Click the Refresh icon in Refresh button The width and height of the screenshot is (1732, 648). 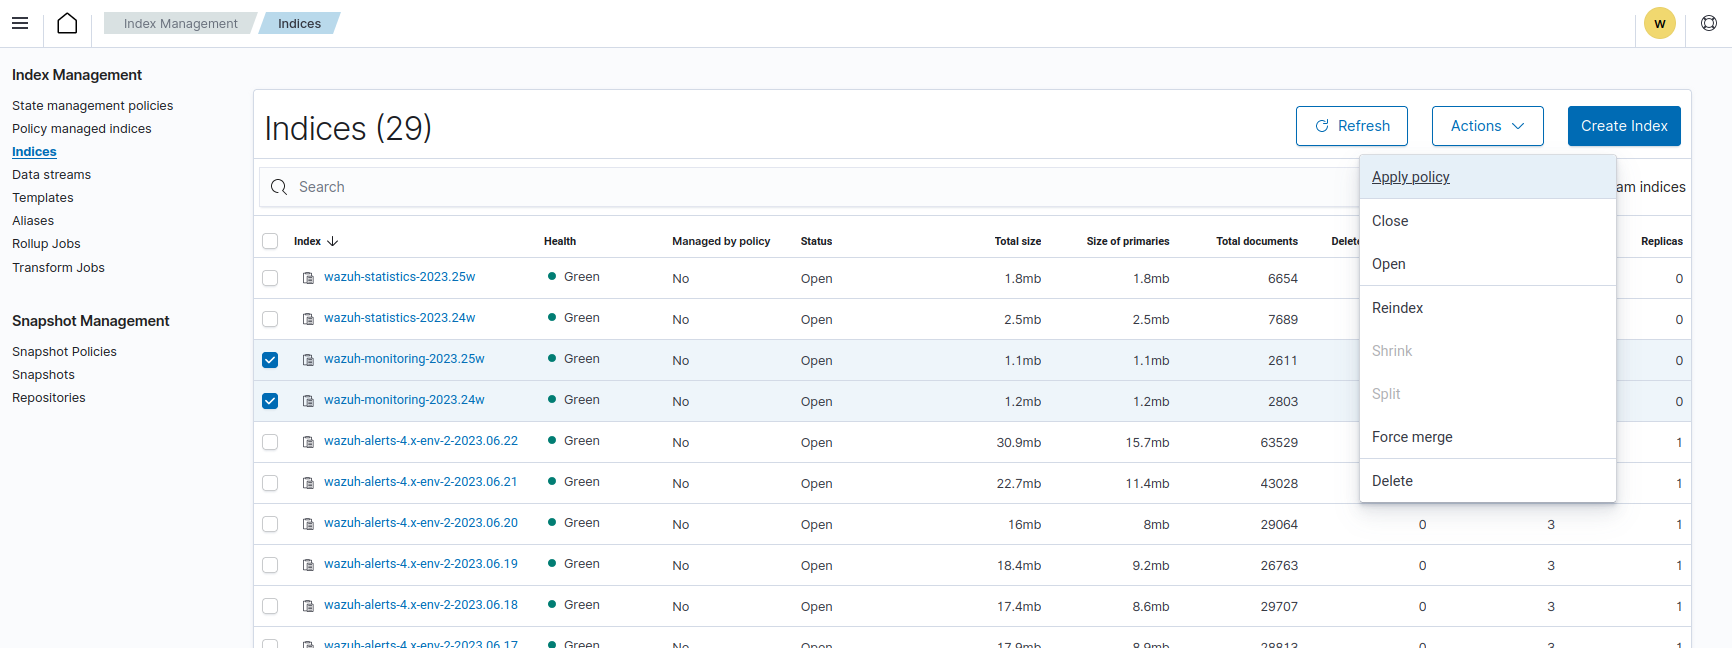coord(1322,126)
